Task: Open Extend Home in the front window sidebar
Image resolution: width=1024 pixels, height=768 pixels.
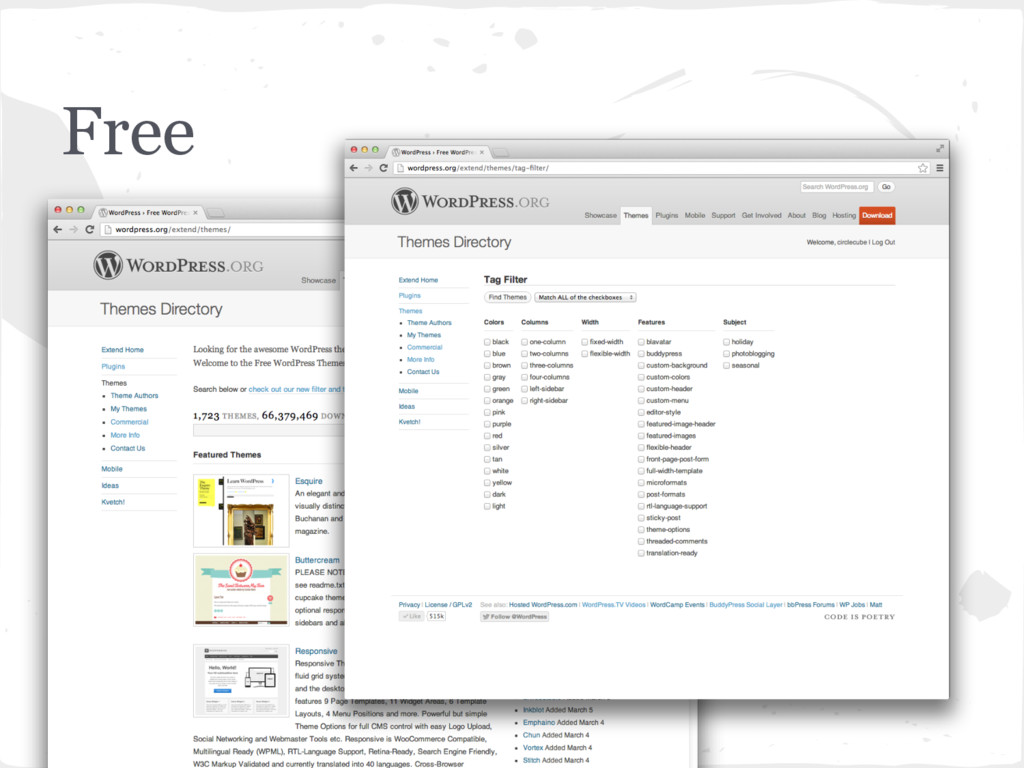Action: tap(419, 280)
